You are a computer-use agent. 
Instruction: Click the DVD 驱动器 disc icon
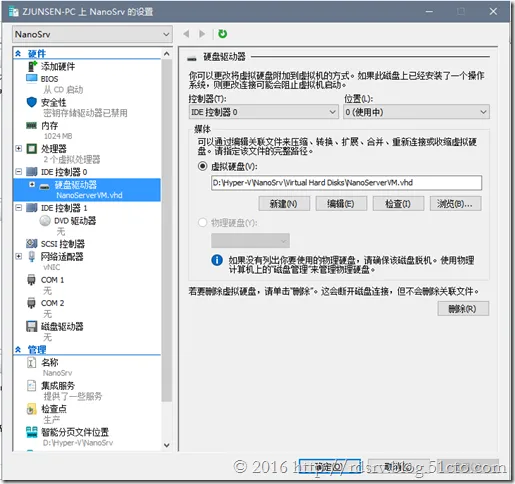[45, 221]
